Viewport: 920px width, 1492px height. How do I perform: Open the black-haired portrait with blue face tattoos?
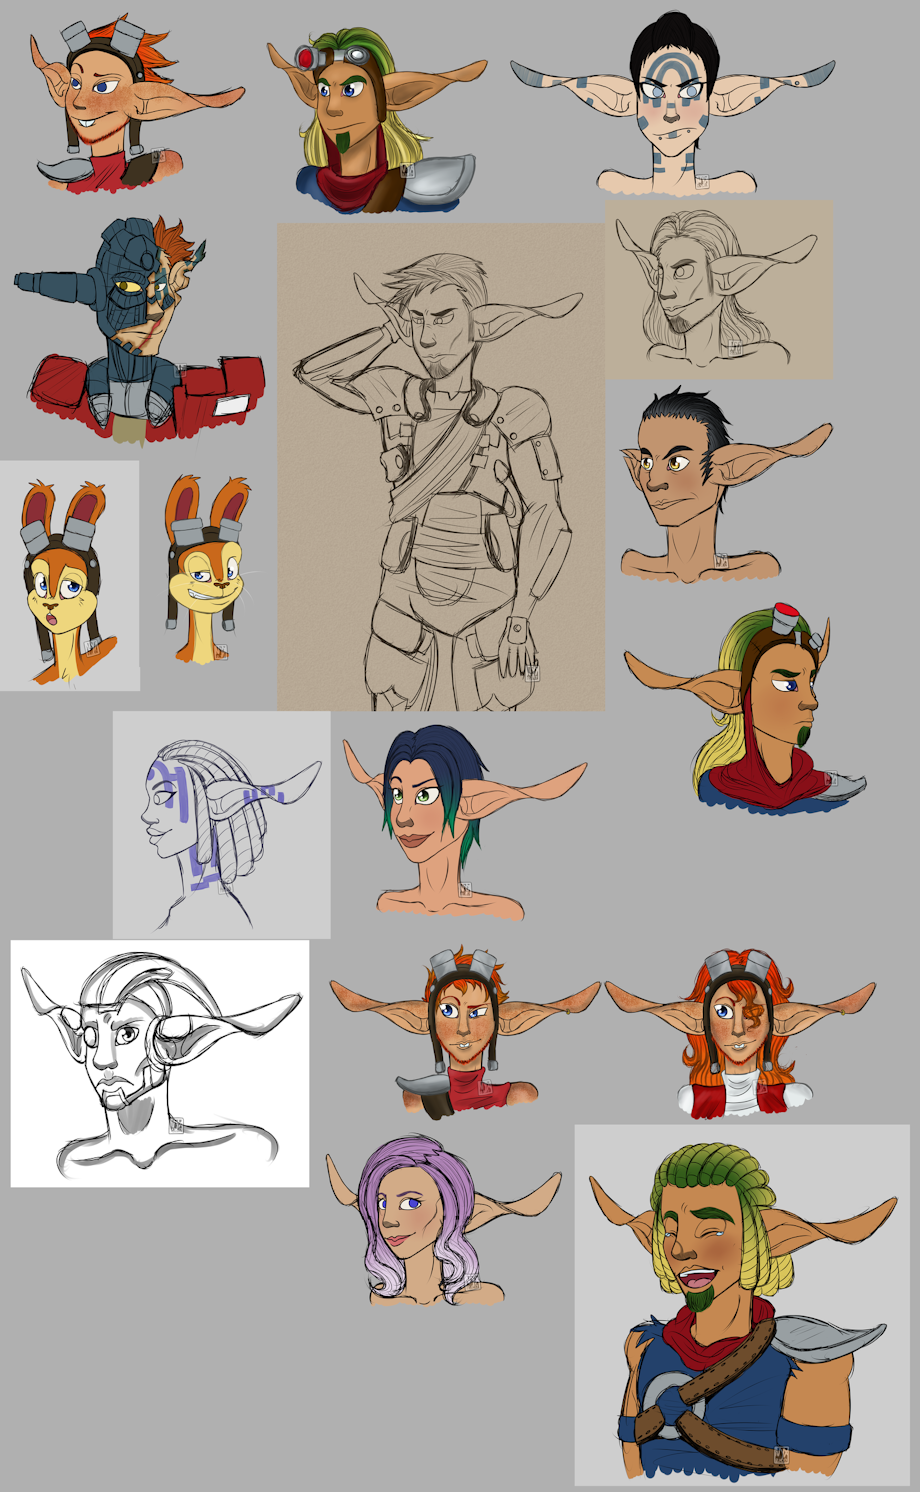point(673,102)
